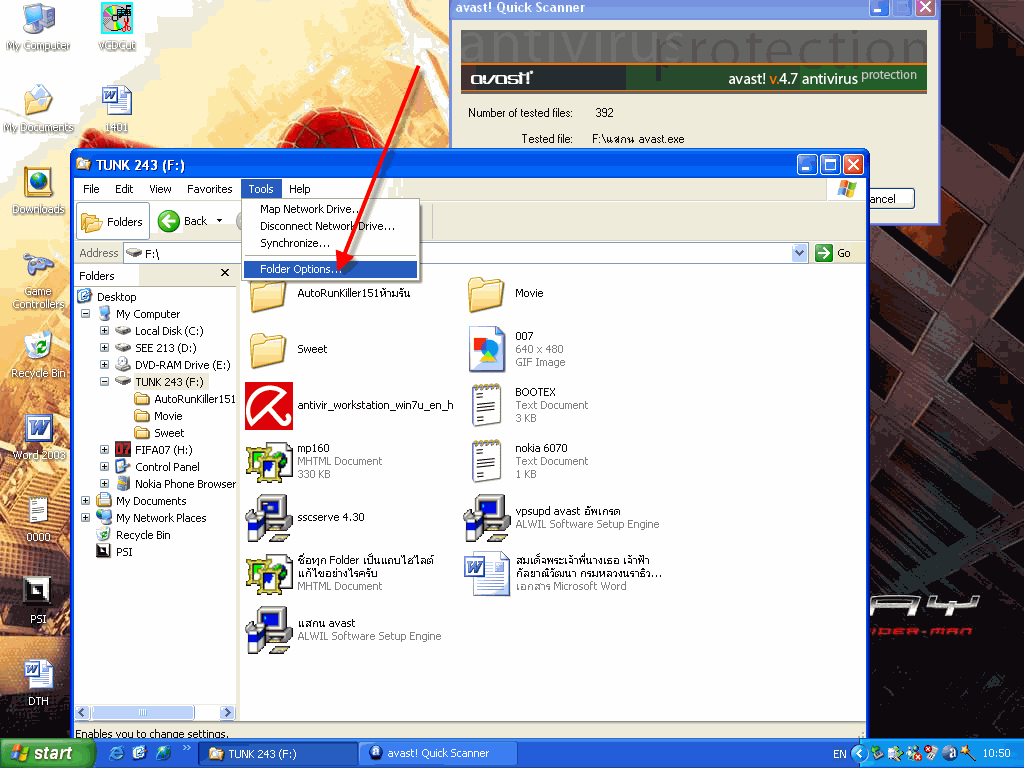1024x768 pixels.
Task: Open VCDCut desktop icon
Action: (117, 26)
